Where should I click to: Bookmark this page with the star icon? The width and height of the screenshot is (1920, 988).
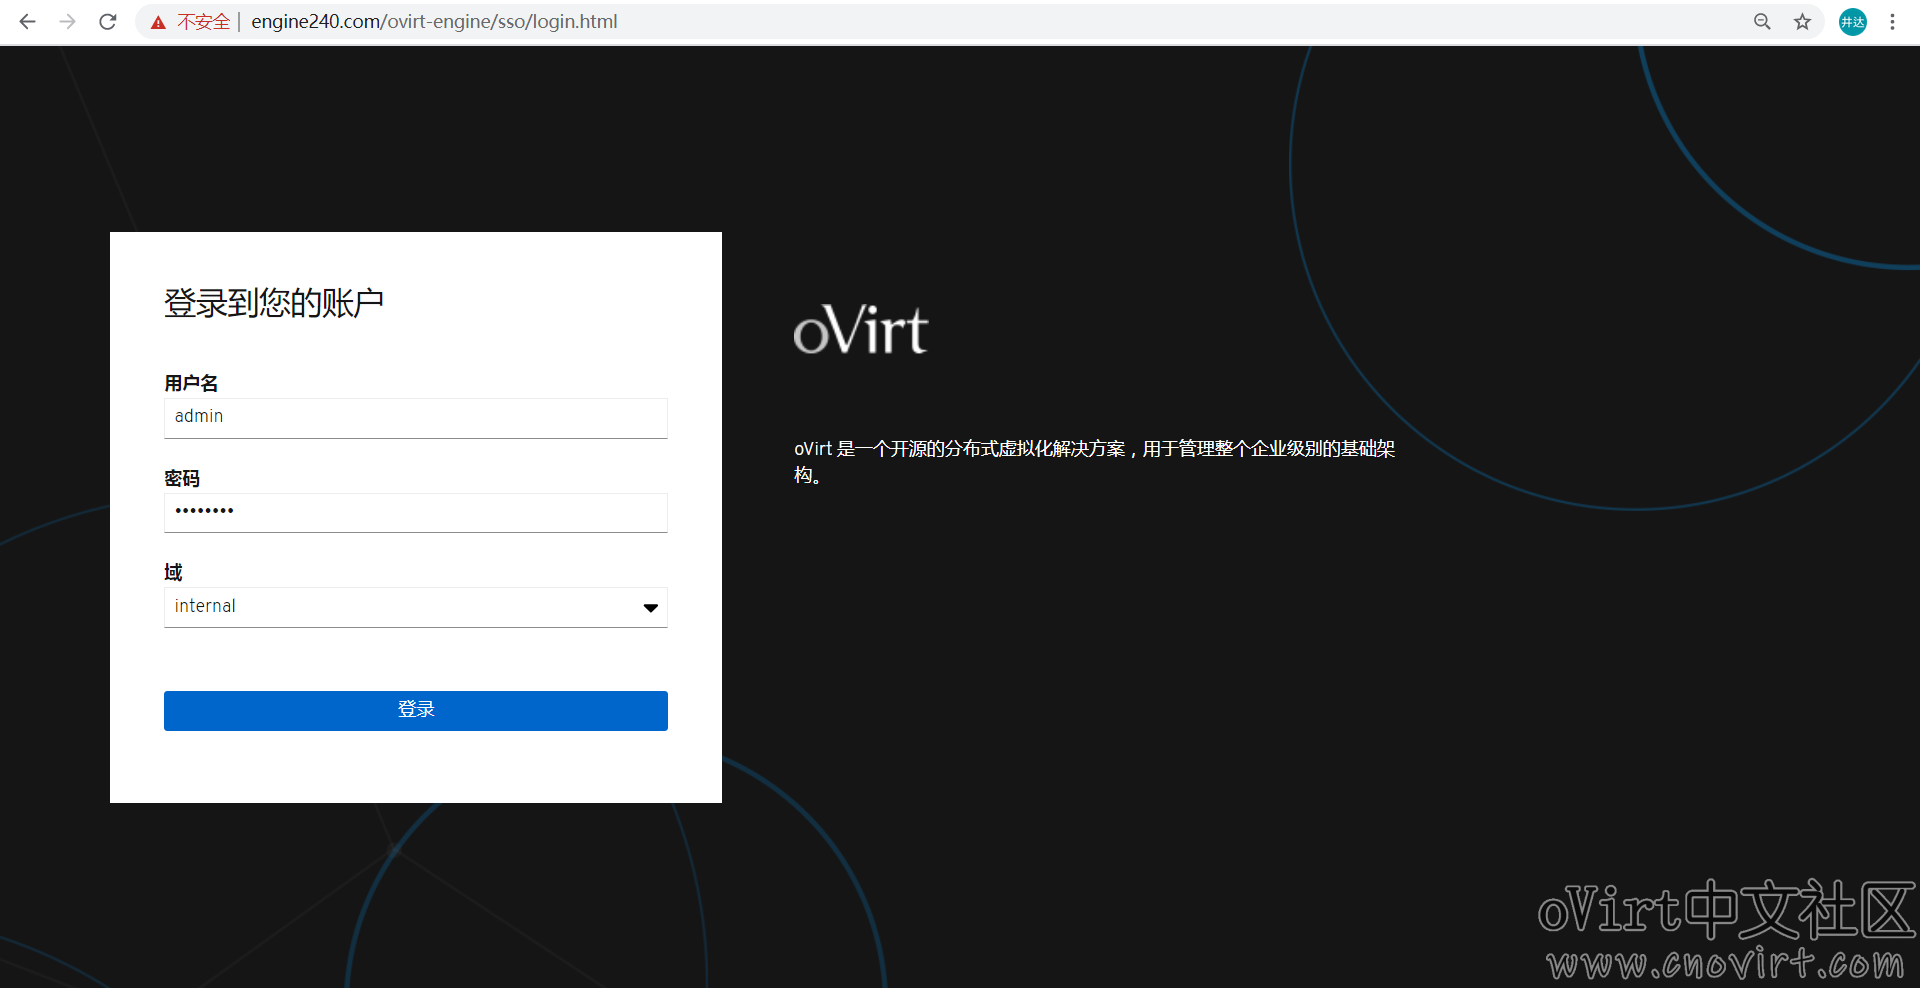[x=1802, y=21]
